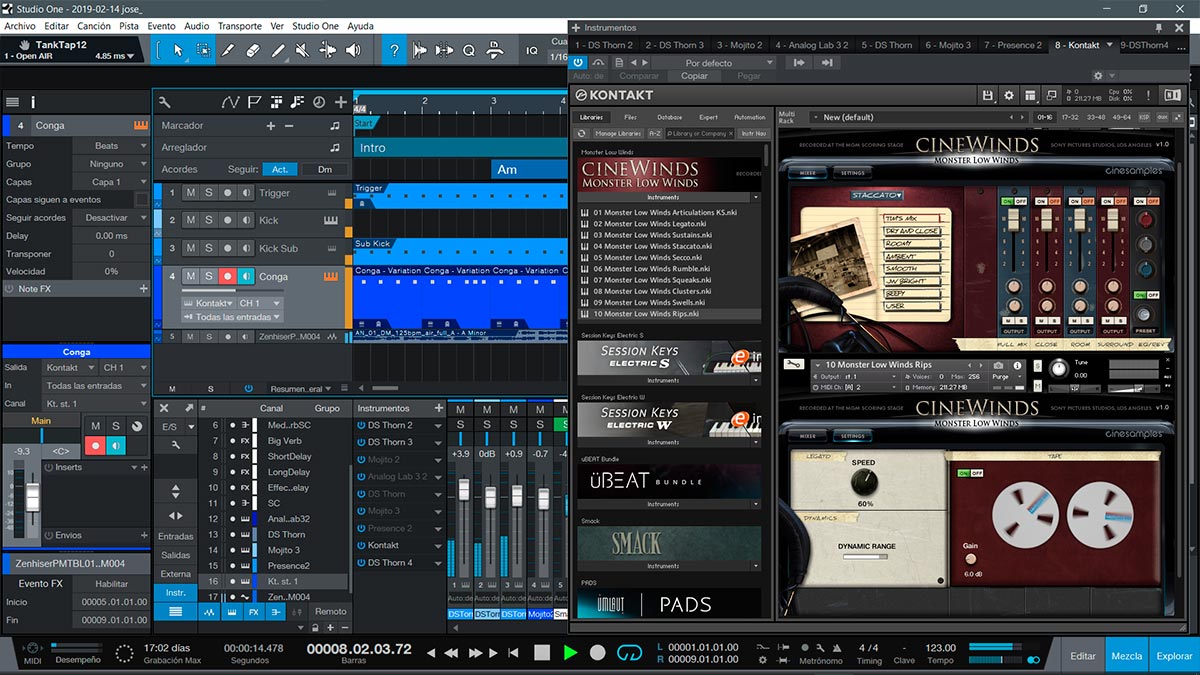
Task: Select the Range tool
Action: click(203, 50)
